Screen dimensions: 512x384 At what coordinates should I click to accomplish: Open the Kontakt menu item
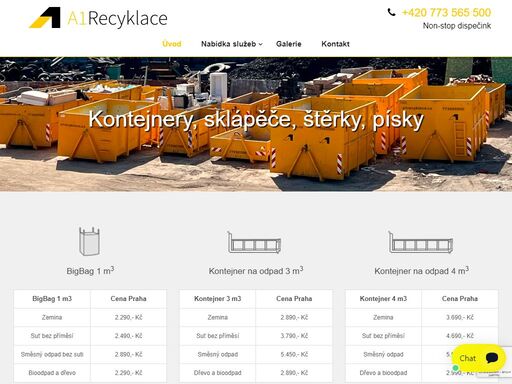pos(335,44)
